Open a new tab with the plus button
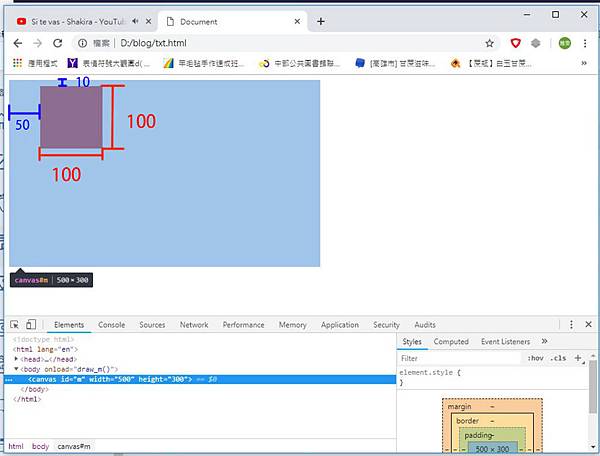The width and height of the screenshot is (600, 456). click(321, 22)
